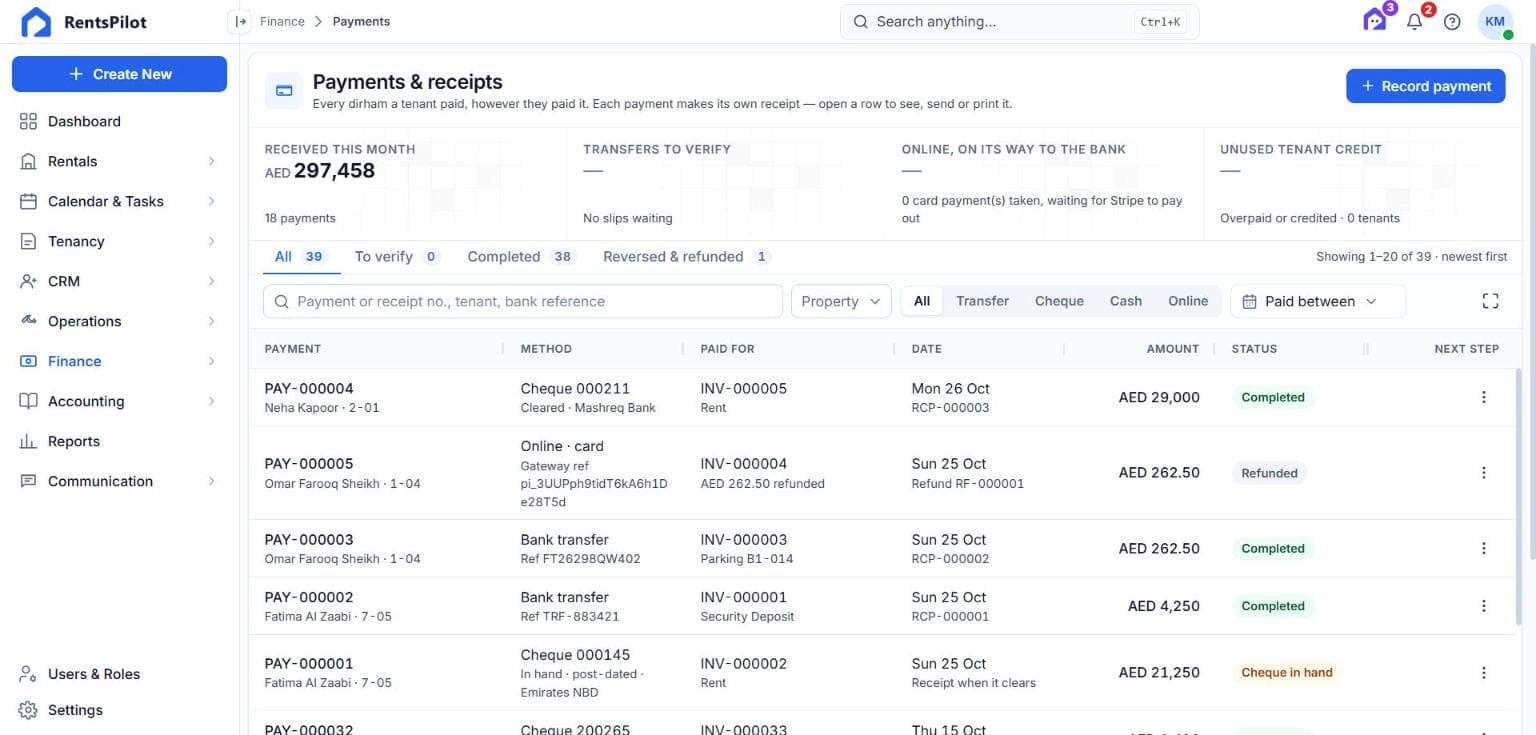
Task: Filter payments by Cheque method
Action: coord(1059,301)
